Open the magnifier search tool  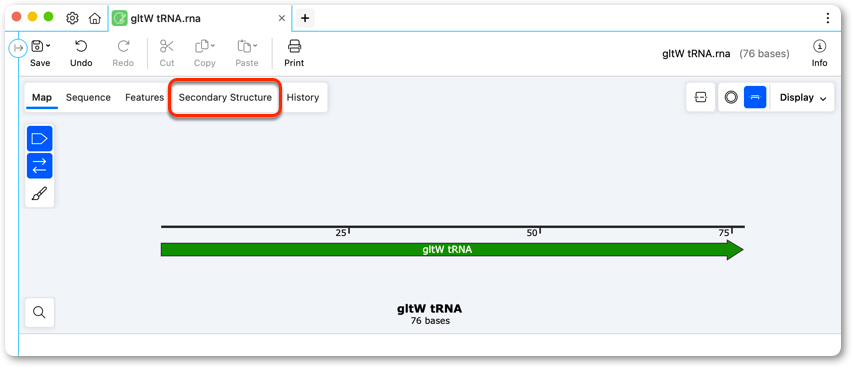39,312
